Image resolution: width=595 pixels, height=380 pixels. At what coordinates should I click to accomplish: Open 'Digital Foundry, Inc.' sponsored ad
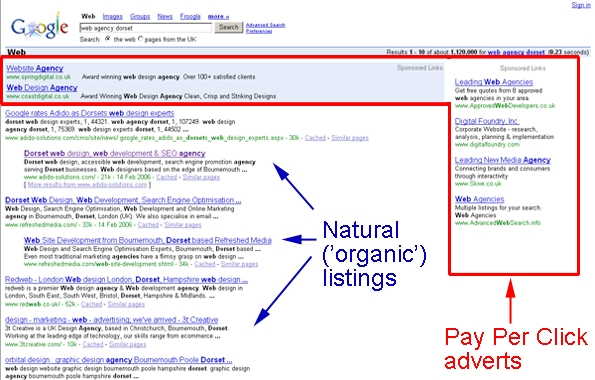tap(487, 121)
